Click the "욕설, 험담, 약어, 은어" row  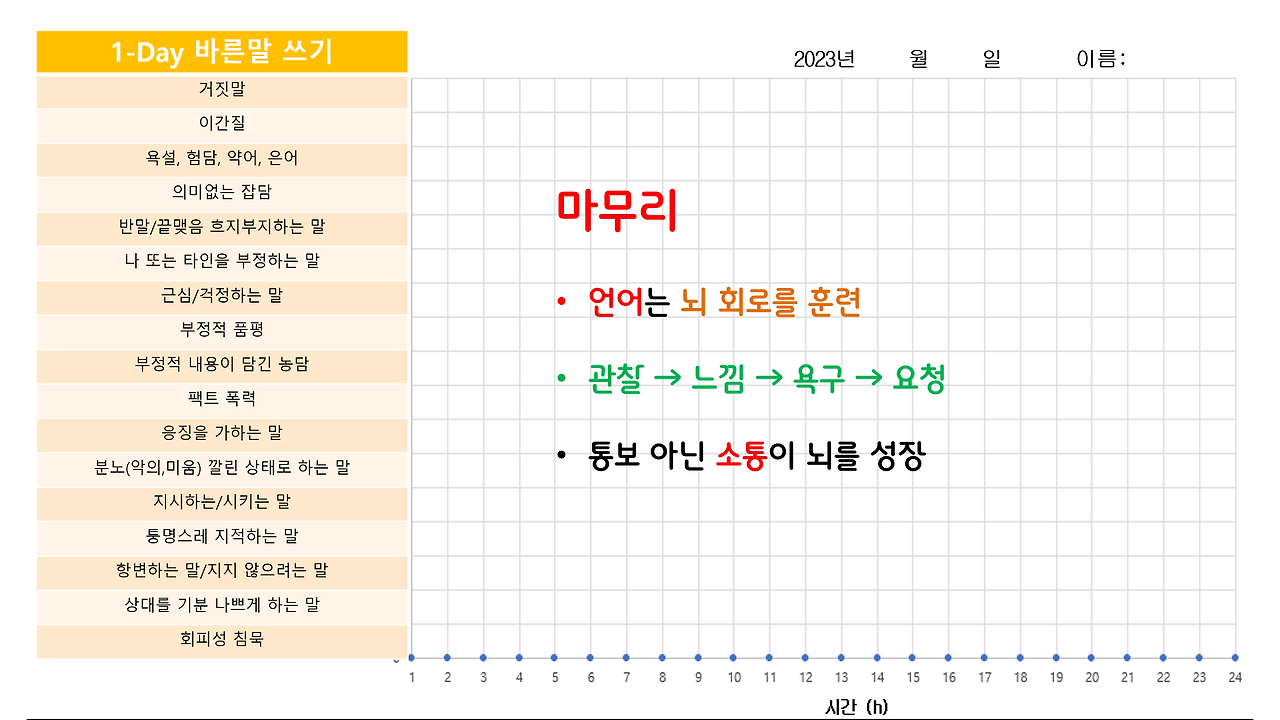click(222, 158)
